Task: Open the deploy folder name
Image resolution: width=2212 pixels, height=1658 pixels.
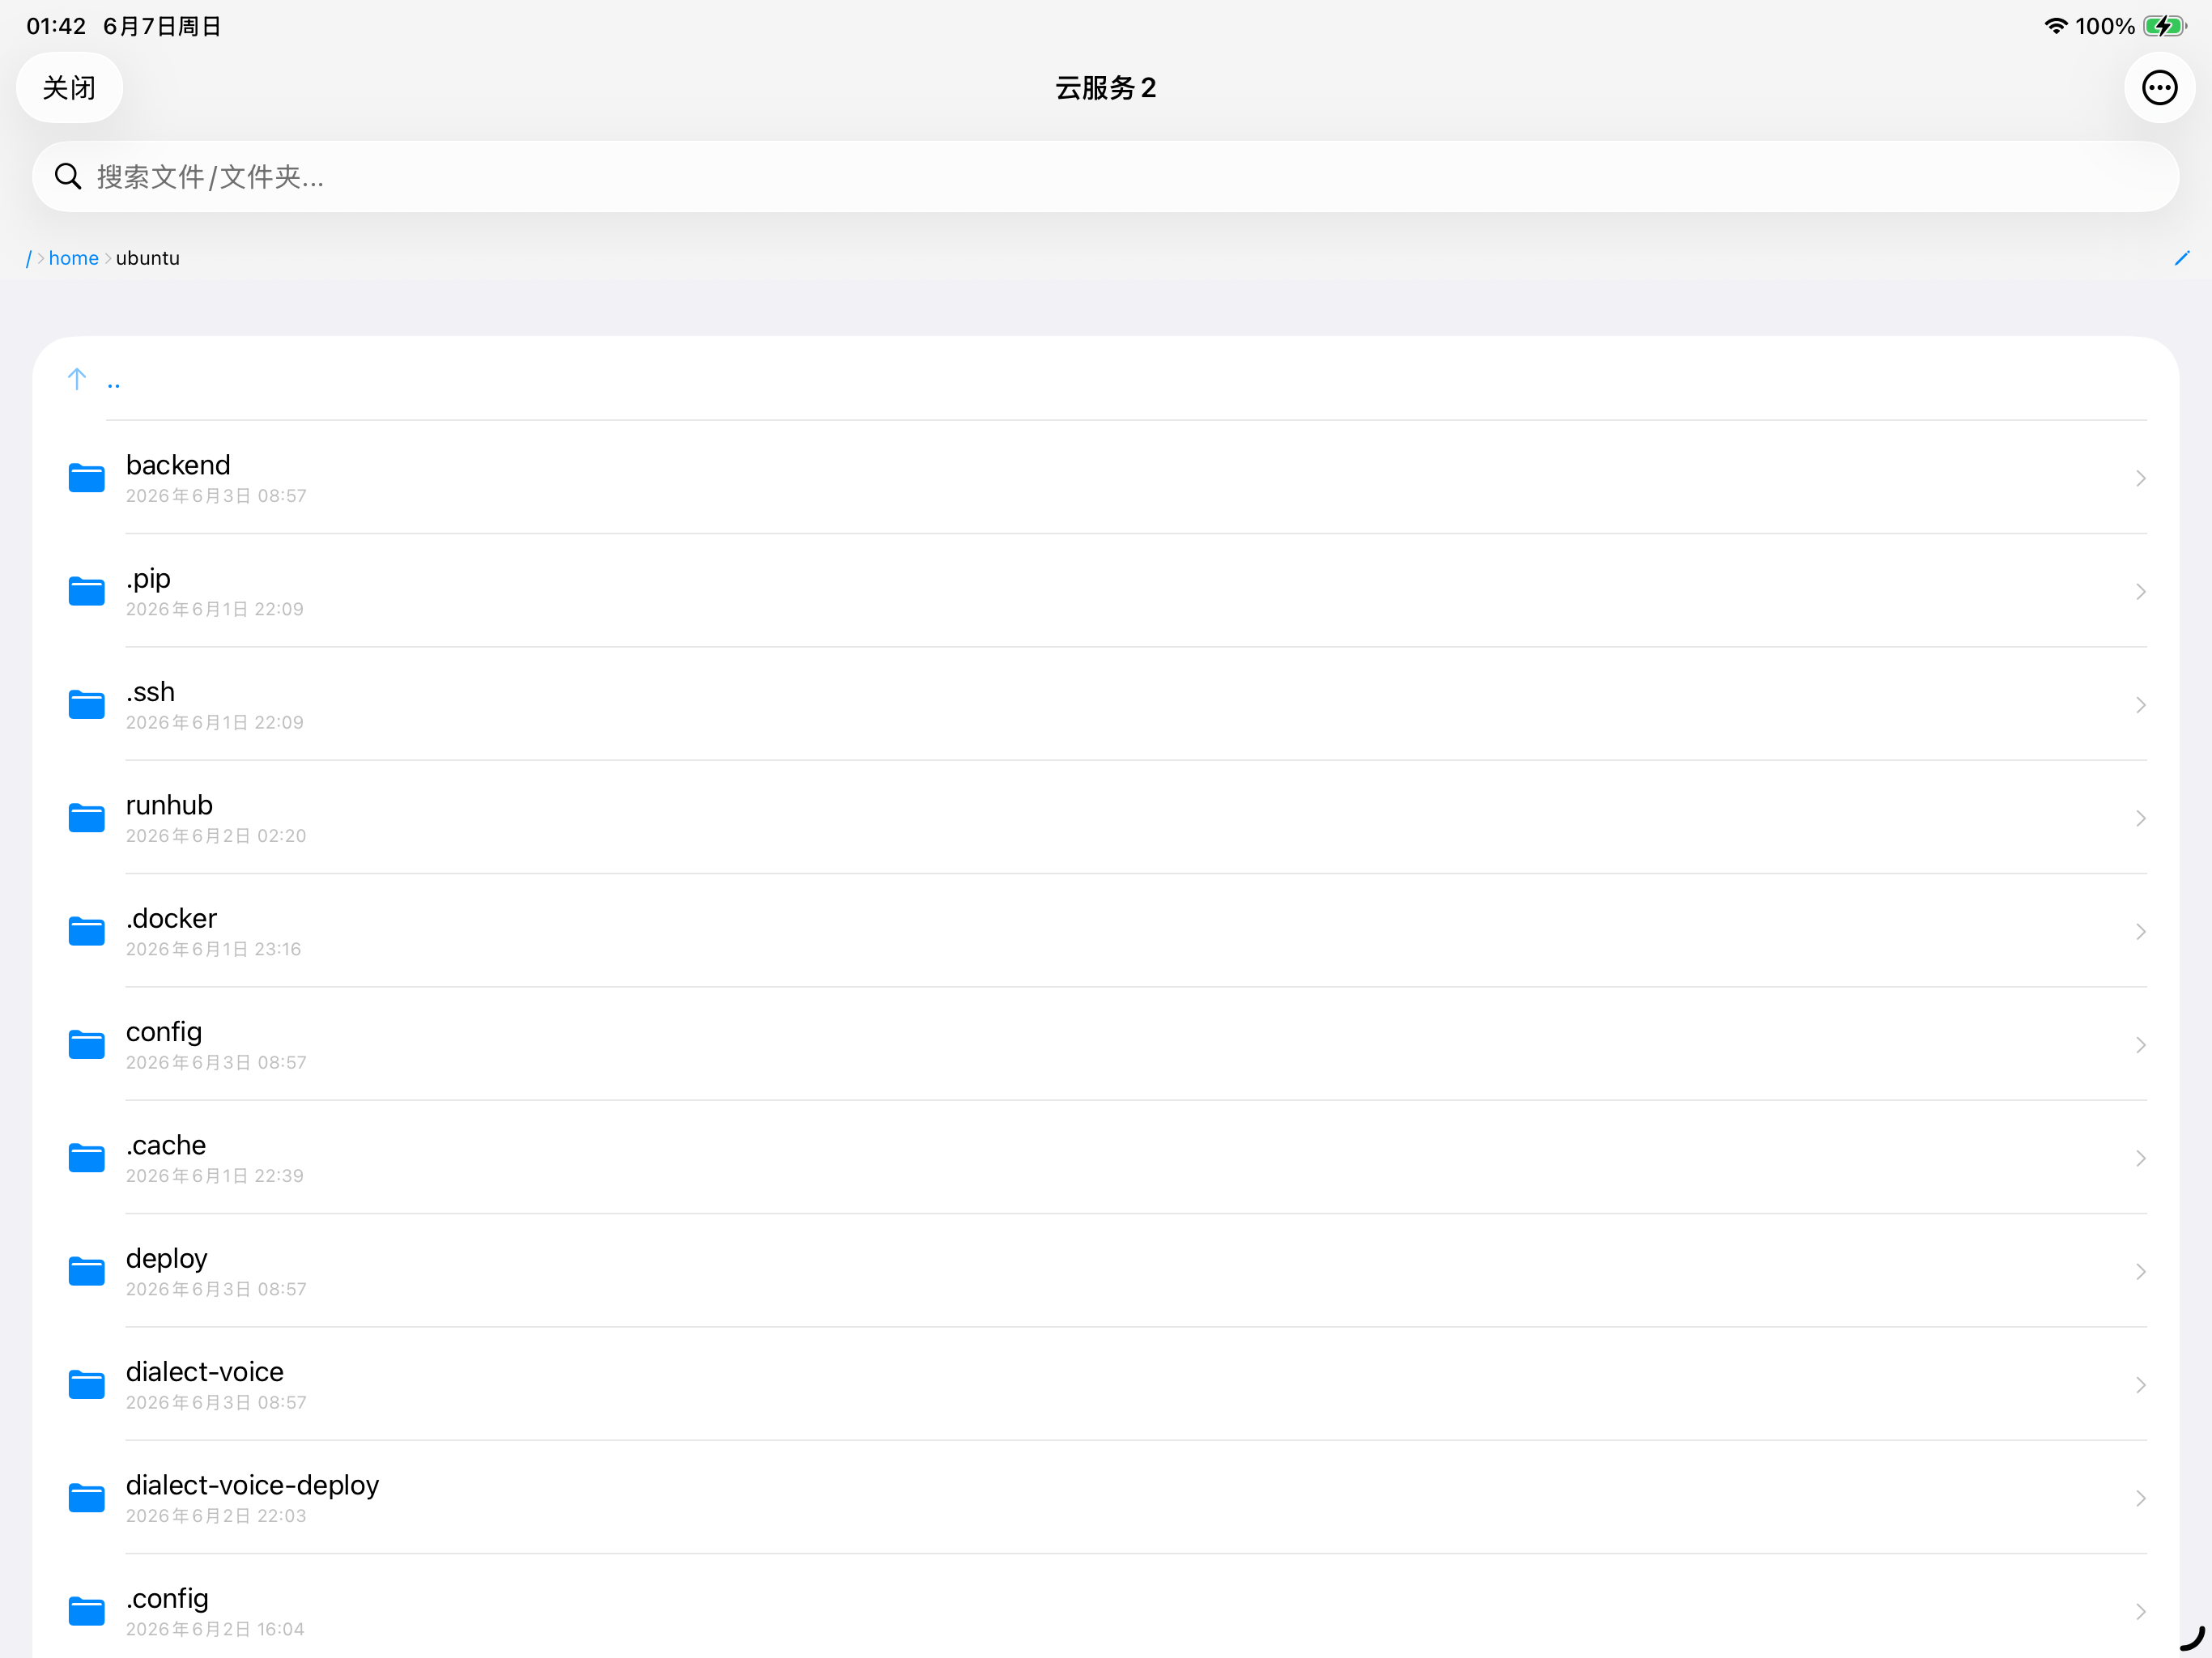Action: tap(167, 1259)
